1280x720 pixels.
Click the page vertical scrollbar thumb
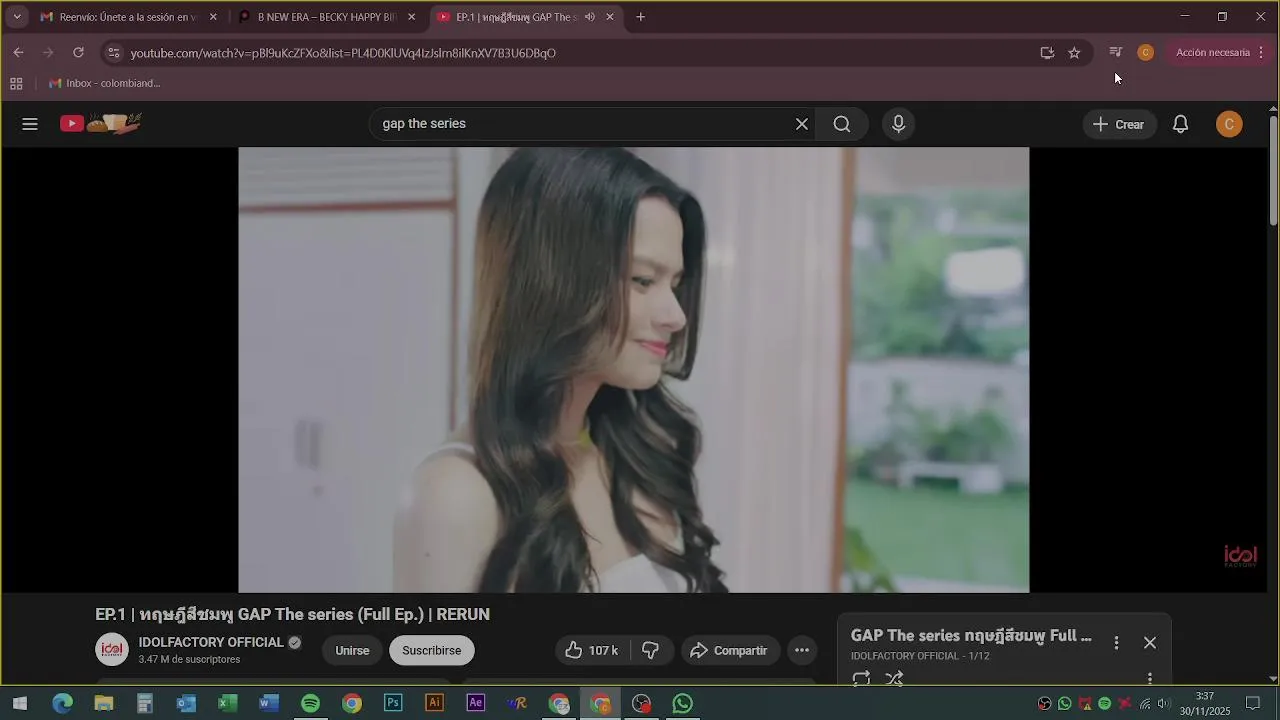[1273, 170]
